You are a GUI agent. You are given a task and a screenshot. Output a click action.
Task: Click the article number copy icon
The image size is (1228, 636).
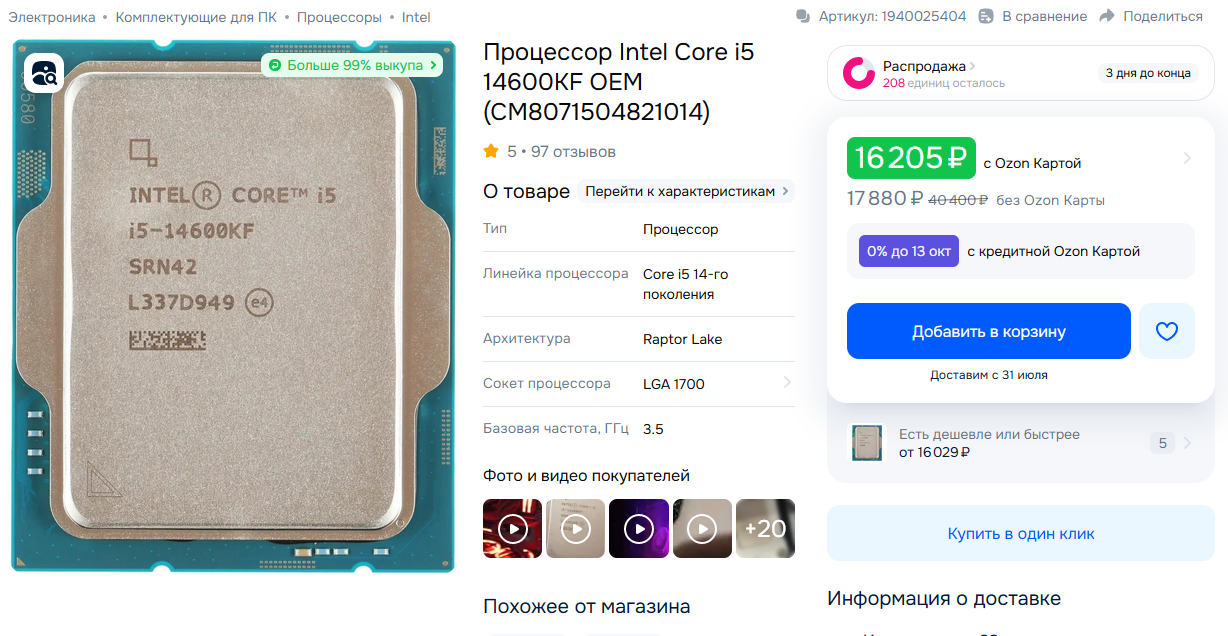[803, 16]
